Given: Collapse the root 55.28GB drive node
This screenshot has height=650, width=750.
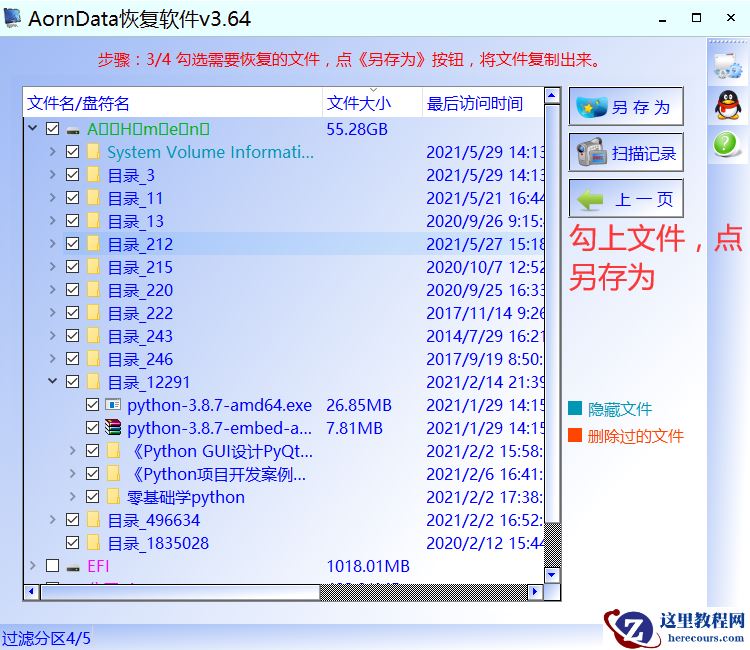Looking at the screenshot, I should click(33, 128).
